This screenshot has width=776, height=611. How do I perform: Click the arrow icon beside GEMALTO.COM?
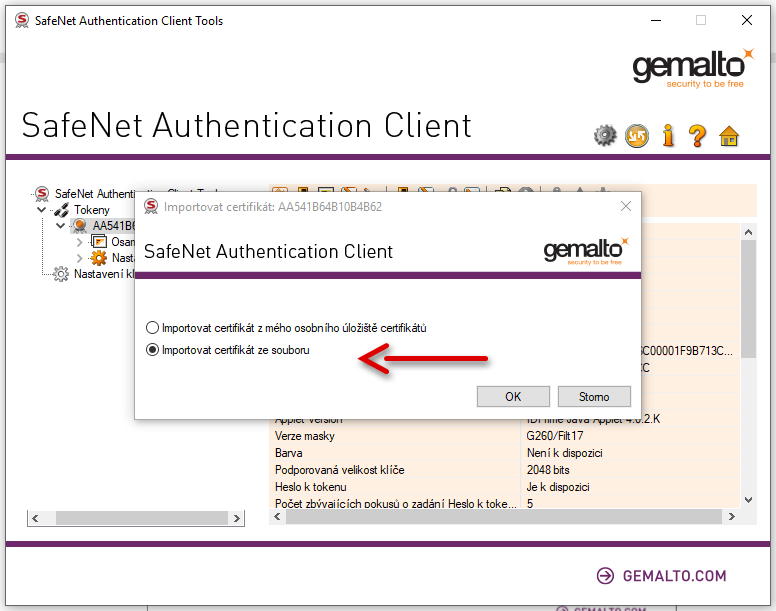pos(605,575)
